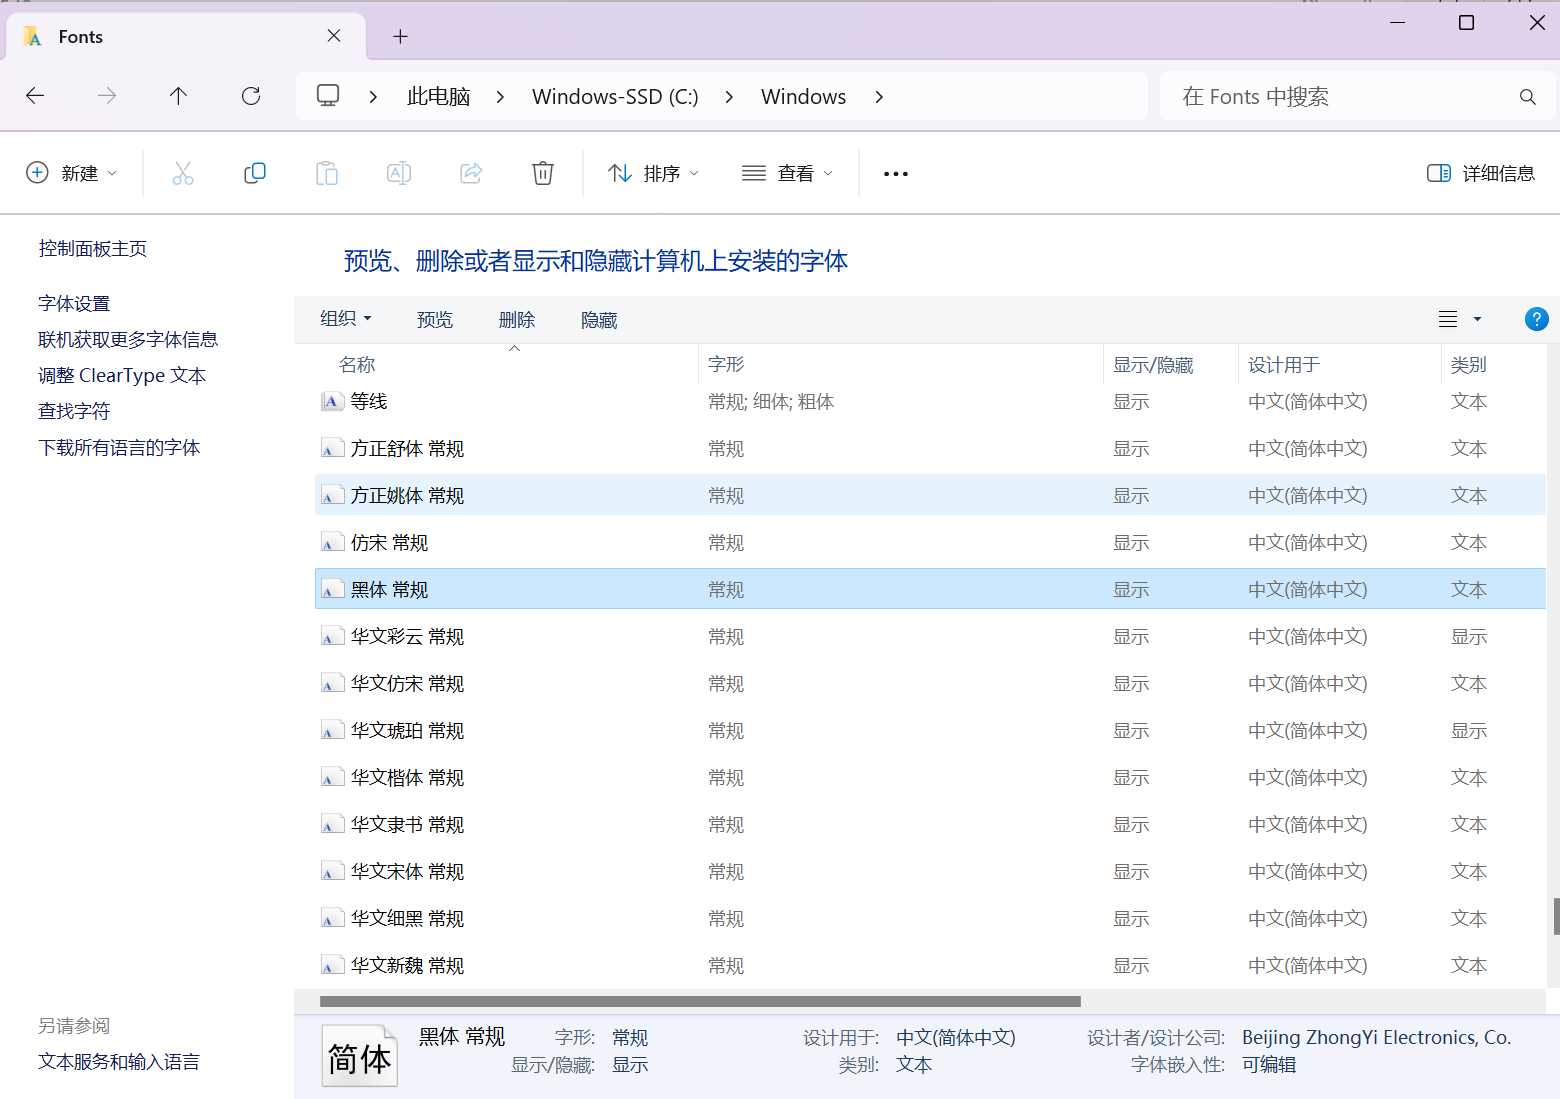Screen dimensions: 1560x1099
Task: Click 预览 in the command bar
Action: tap(435, 320)
